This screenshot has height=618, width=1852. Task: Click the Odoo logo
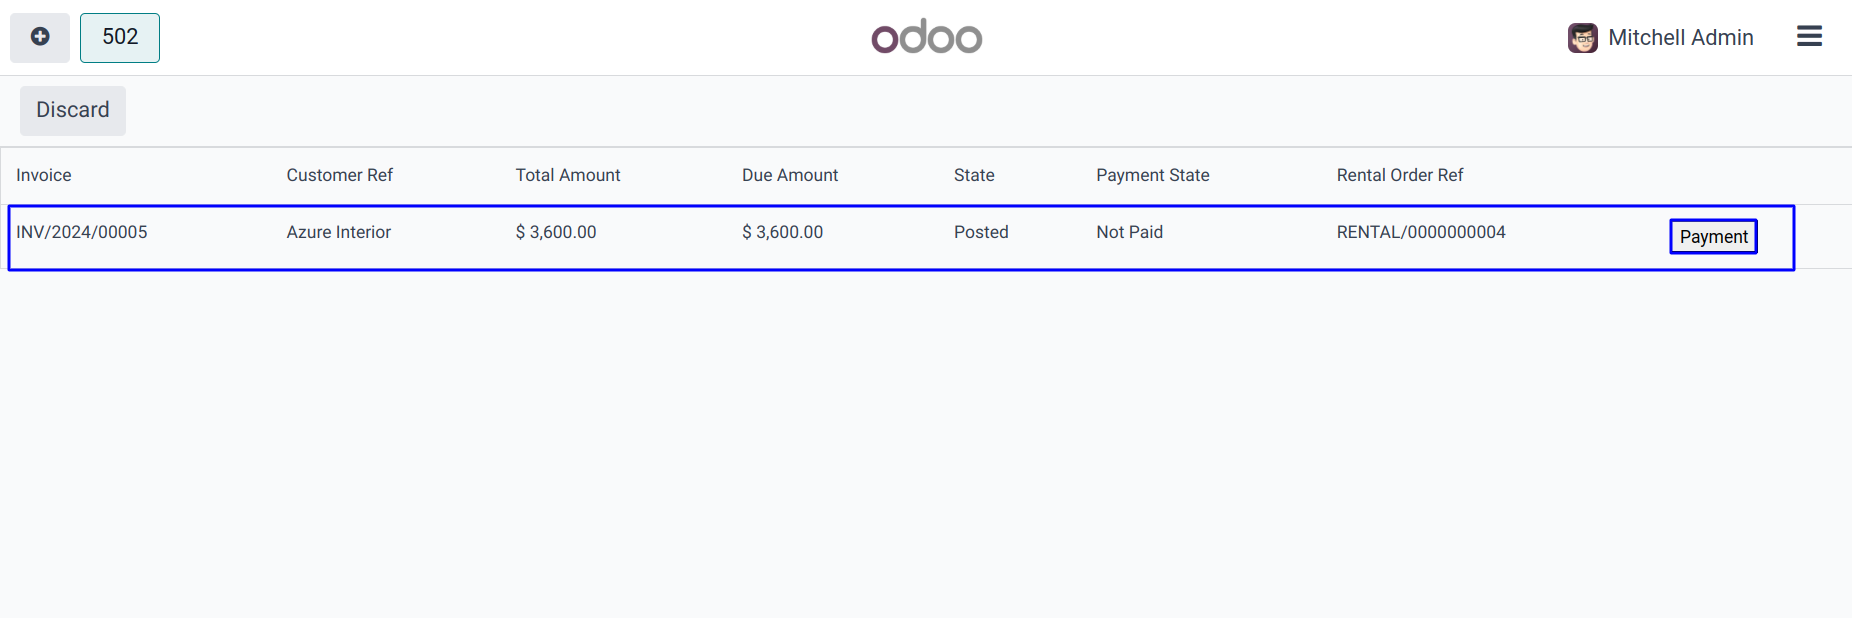pyautogui.click(x=926, y=37)
